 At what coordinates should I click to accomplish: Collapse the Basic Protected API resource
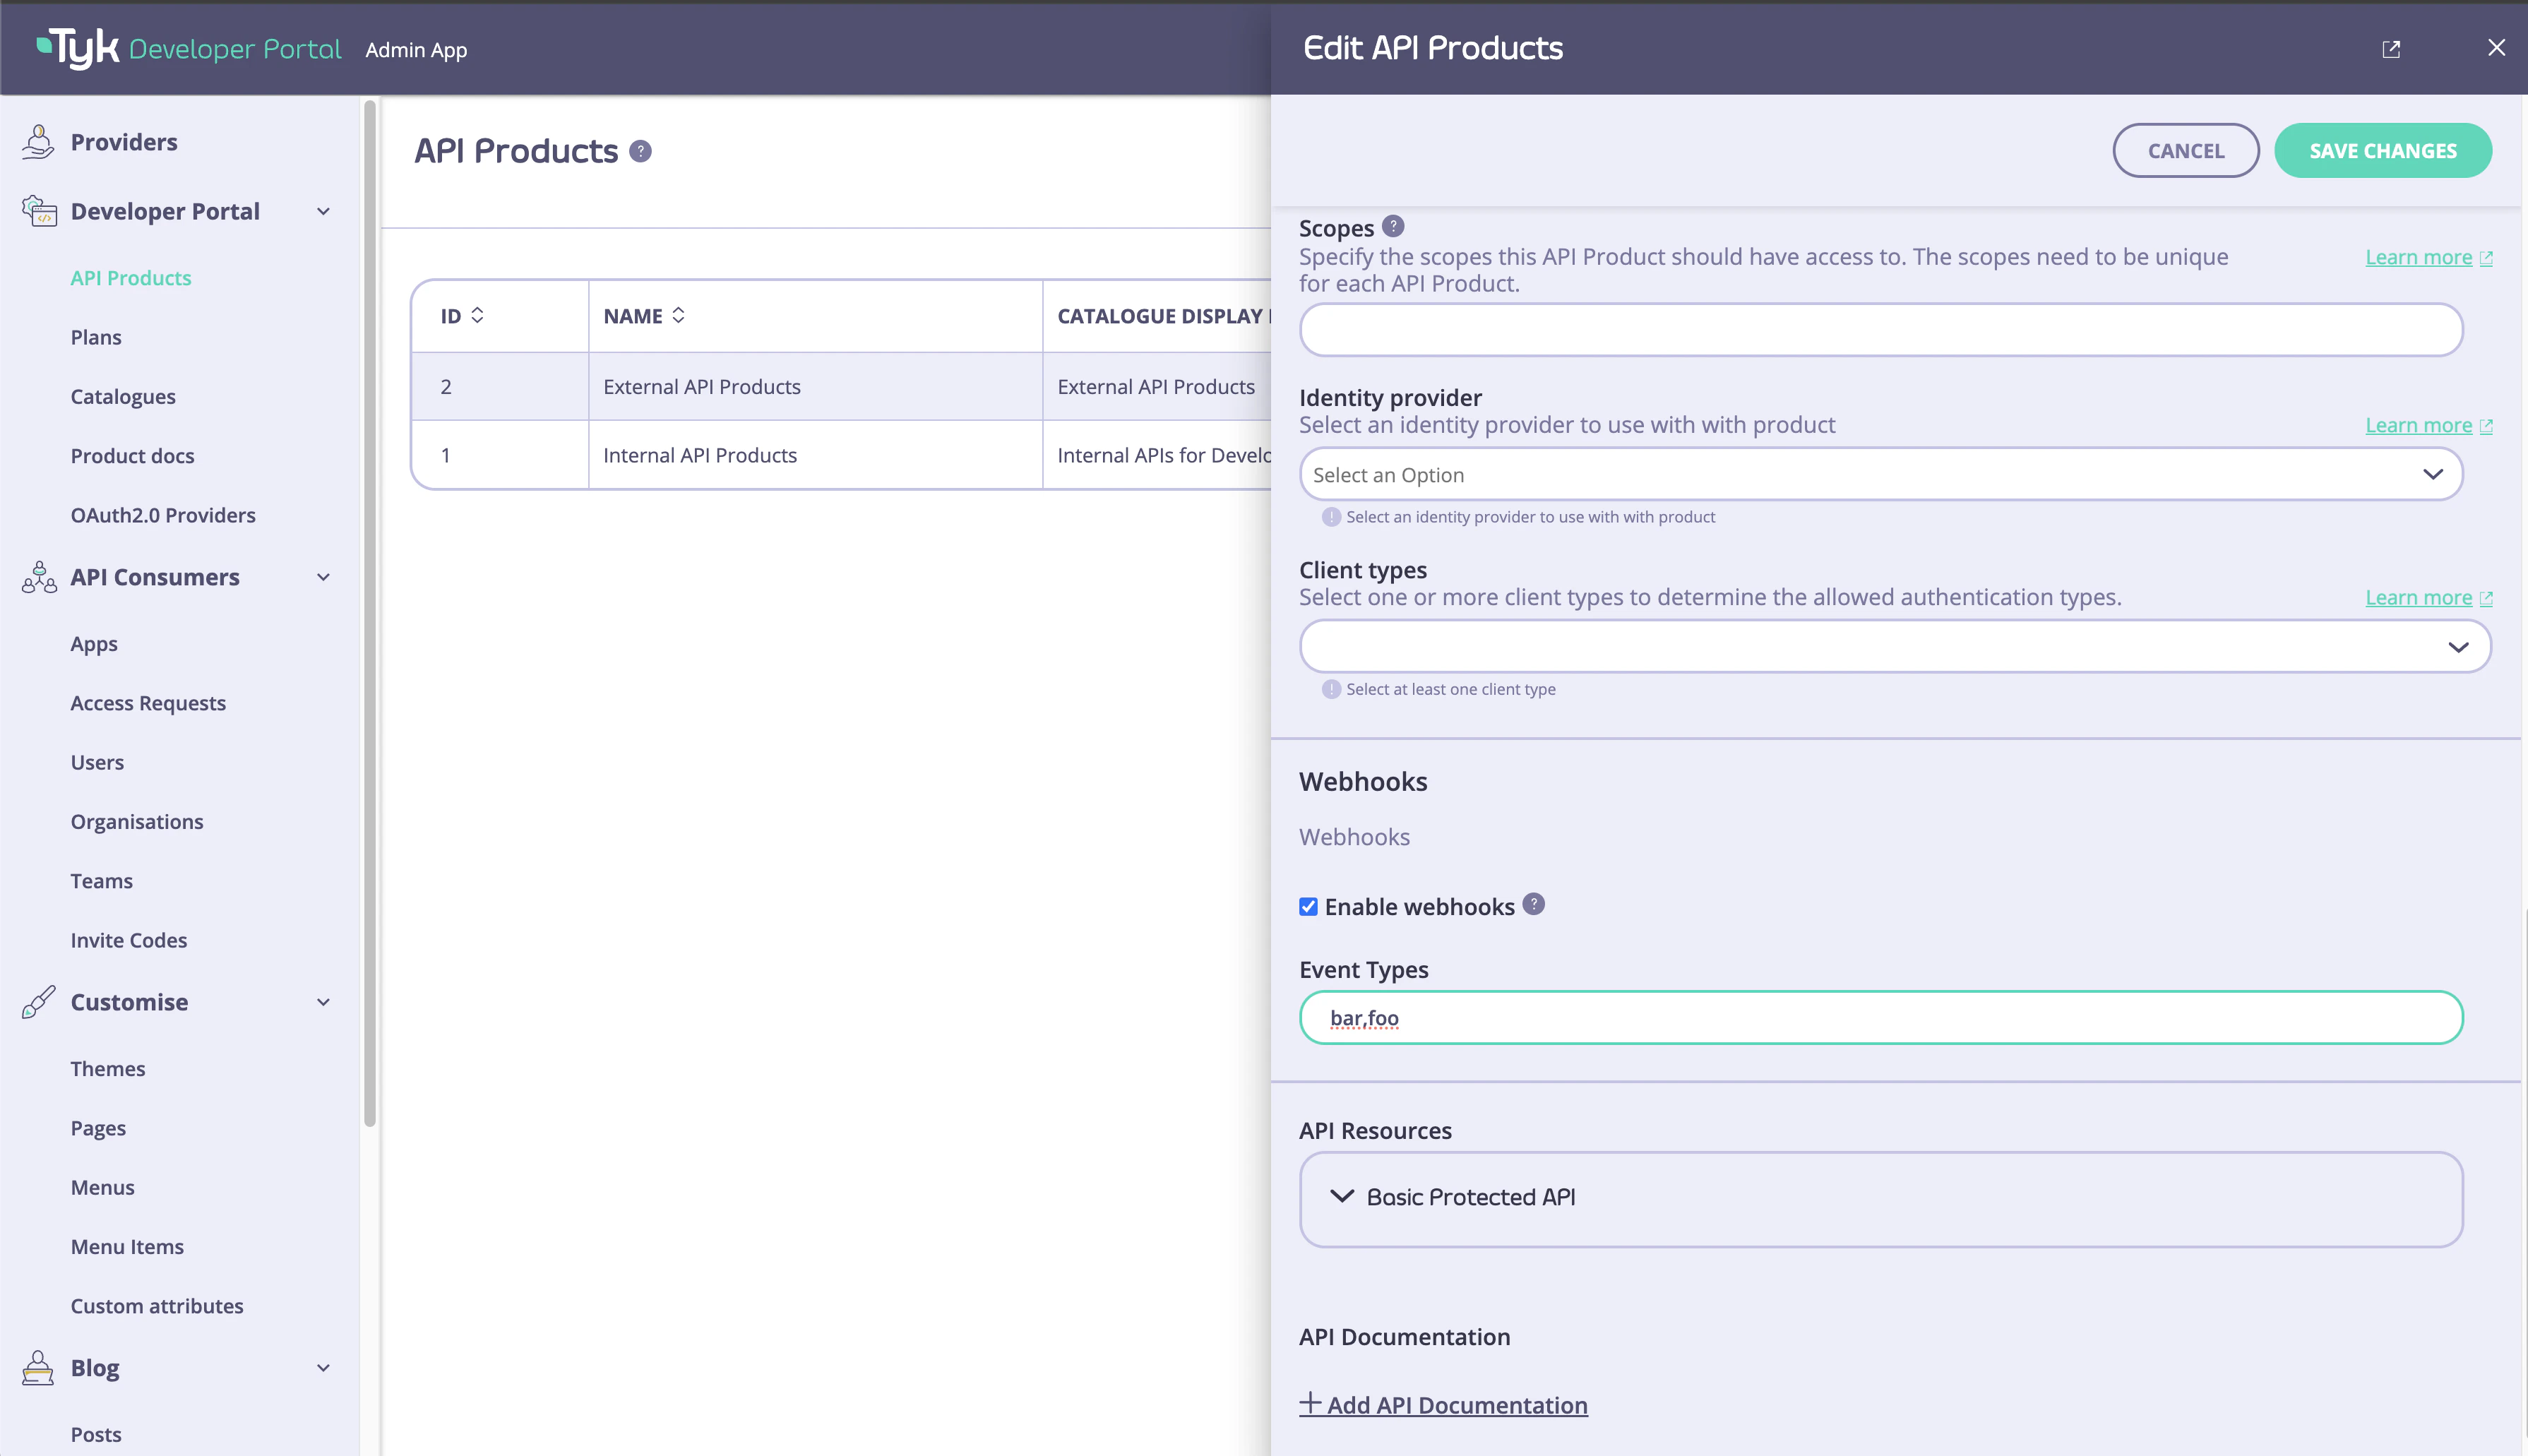point(1340,1197)
